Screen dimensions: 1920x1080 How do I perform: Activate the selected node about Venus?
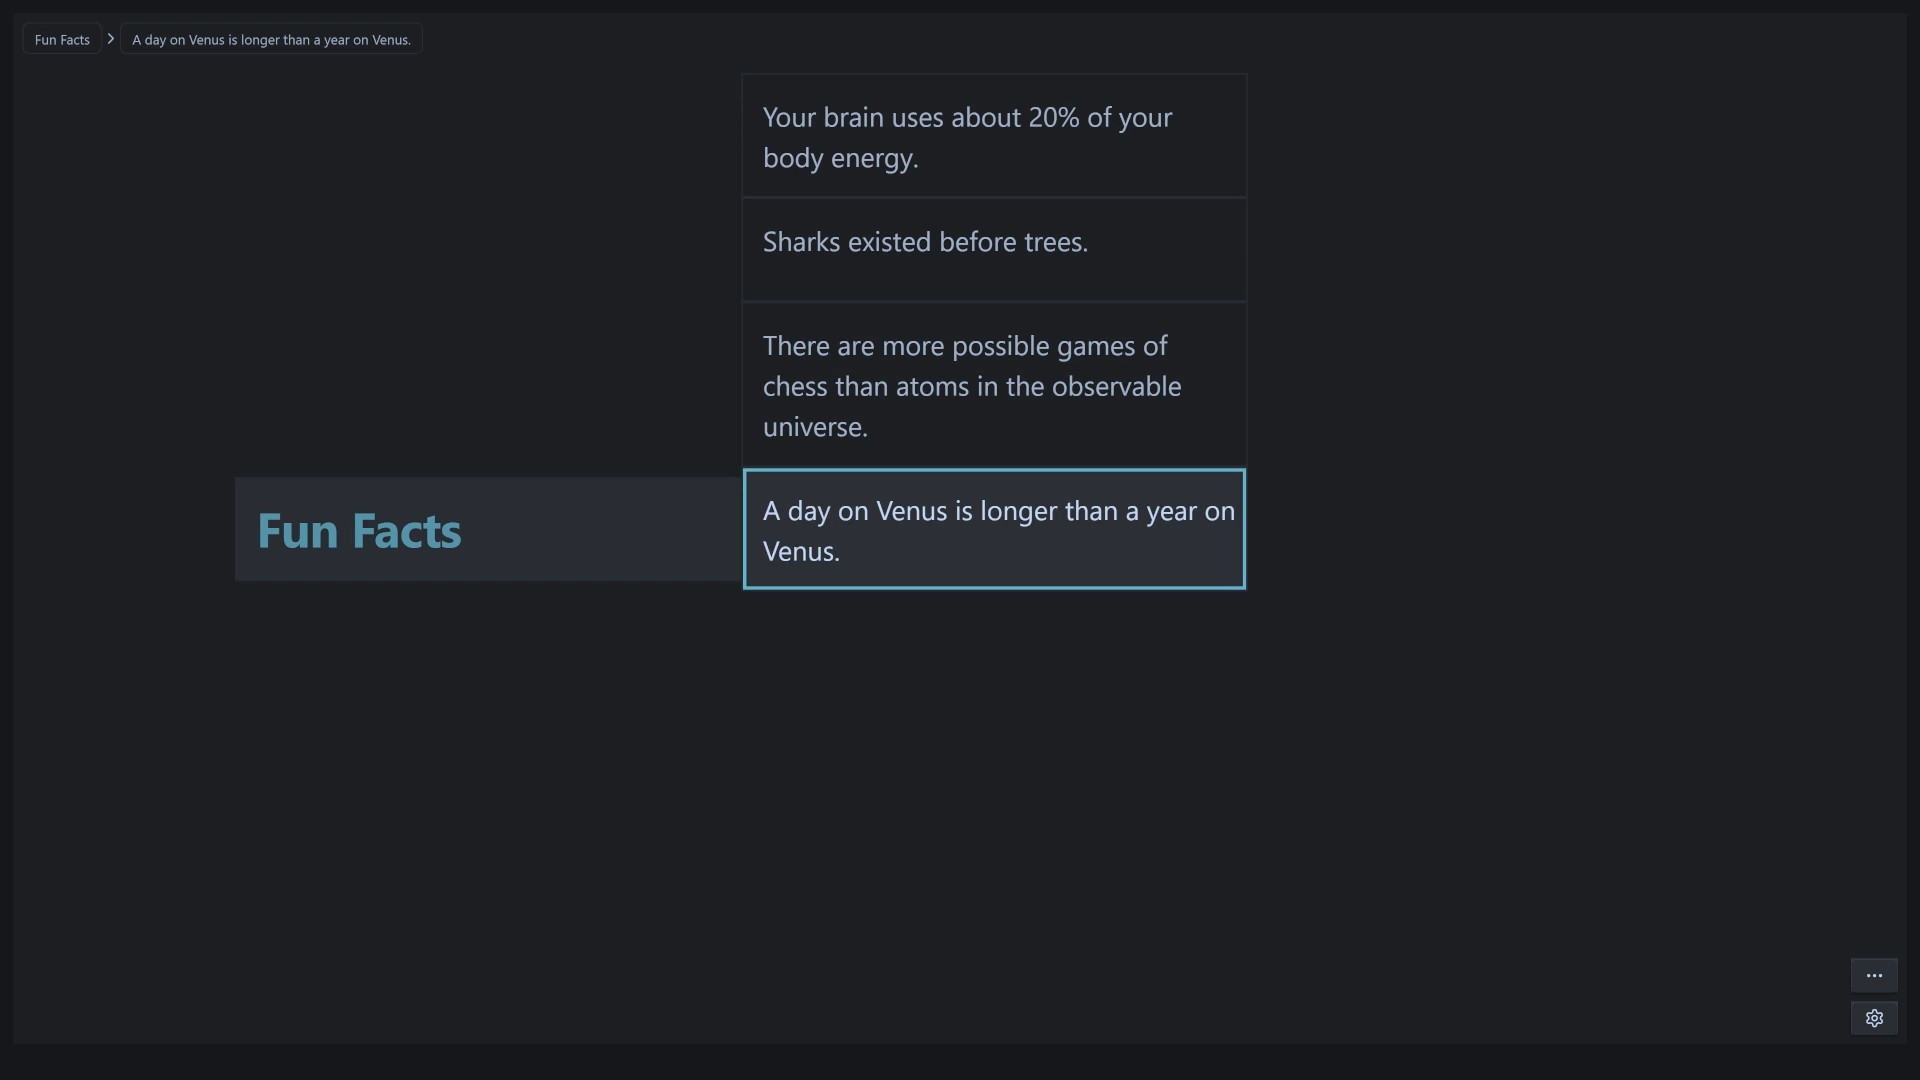coord(993,530)
